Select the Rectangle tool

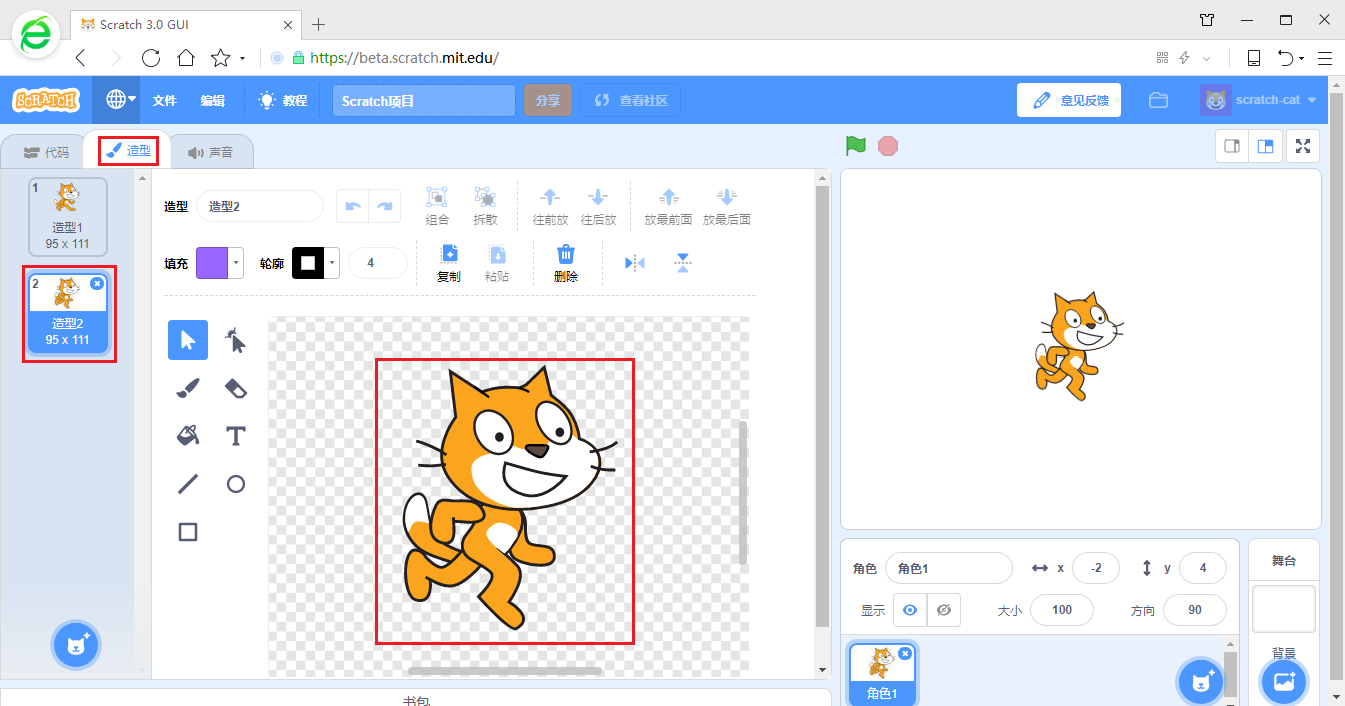[x=188, y=532]
